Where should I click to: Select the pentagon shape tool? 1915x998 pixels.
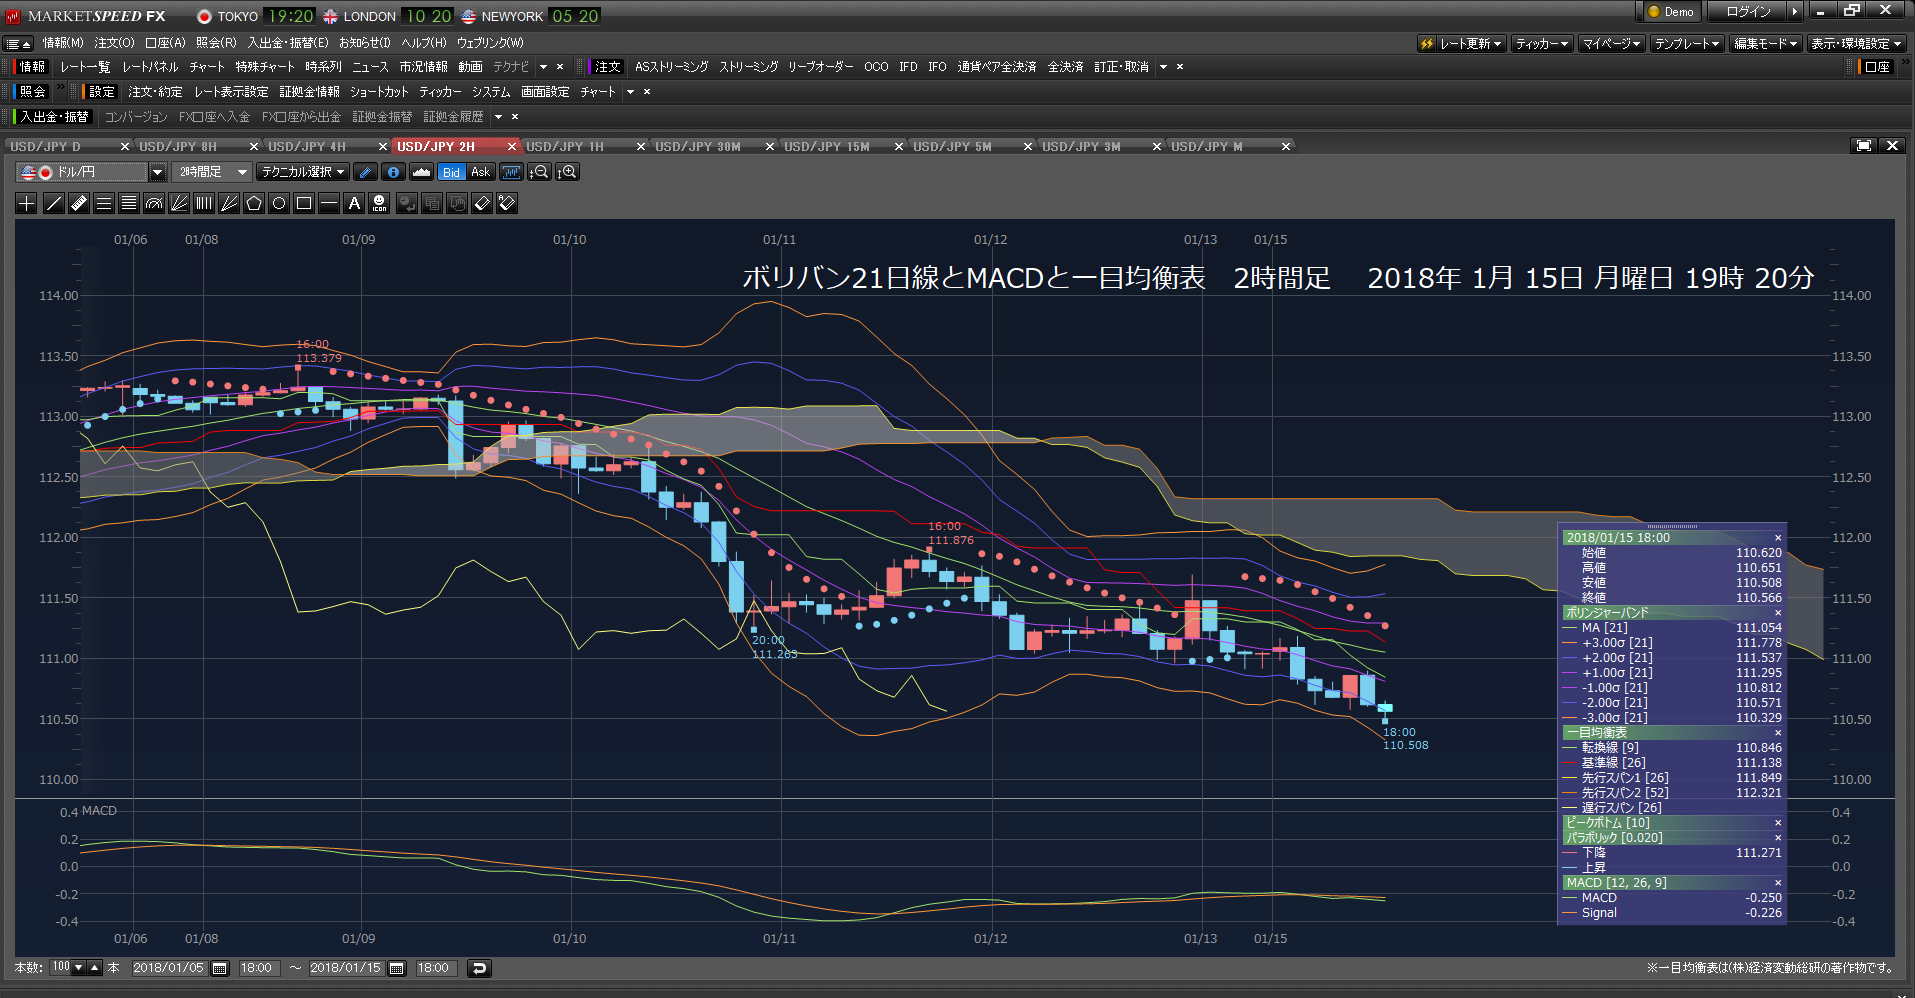click(253, 203)
